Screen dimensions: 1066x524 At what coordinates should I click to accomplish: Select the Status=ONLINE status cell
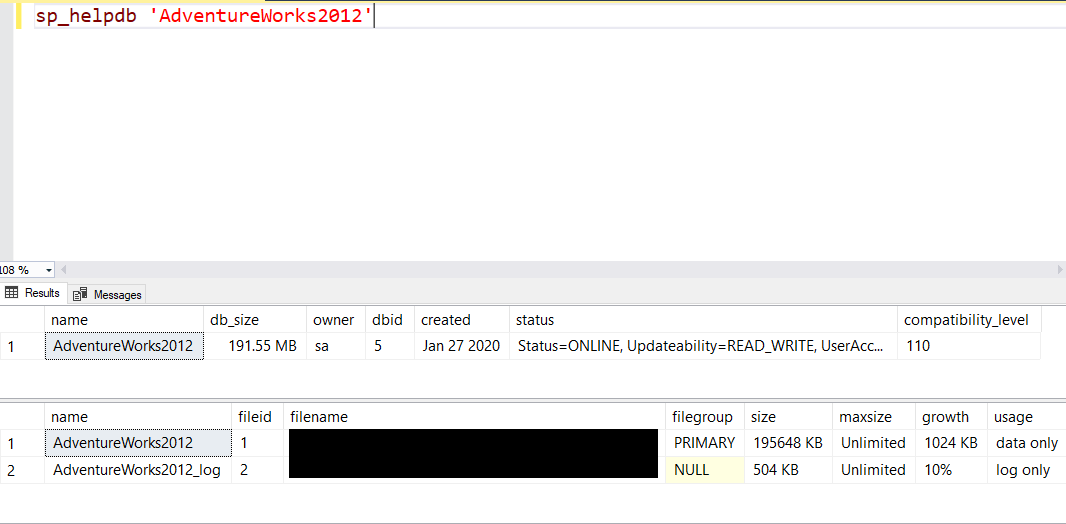click(x=703, y=346)
